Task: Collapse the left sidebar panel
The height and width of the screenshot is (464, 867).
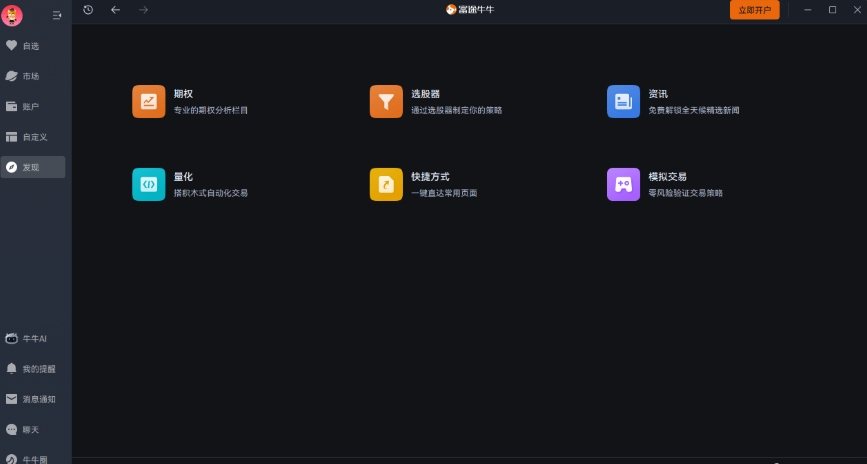Action: click(57, 15)
